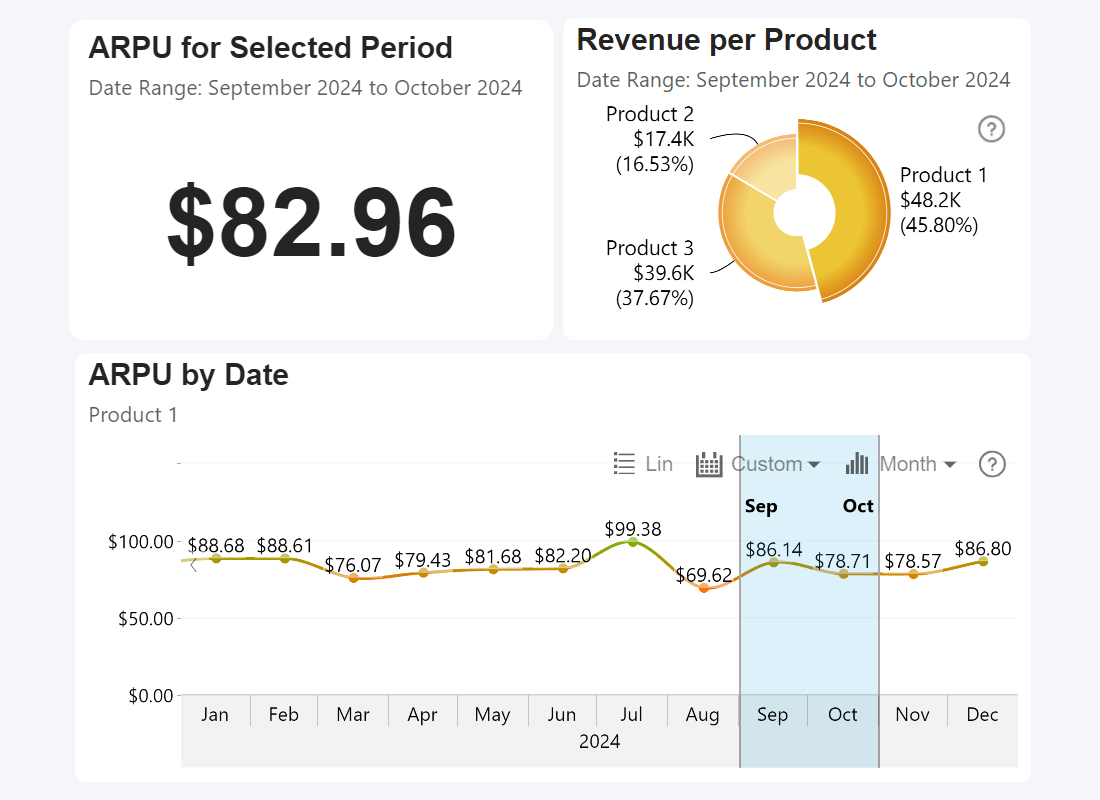Image resolution: width=1100 pixels, height=800 pixels.
Task: Select Apr on the timeline axis
Action: click(x=422, y=714)
